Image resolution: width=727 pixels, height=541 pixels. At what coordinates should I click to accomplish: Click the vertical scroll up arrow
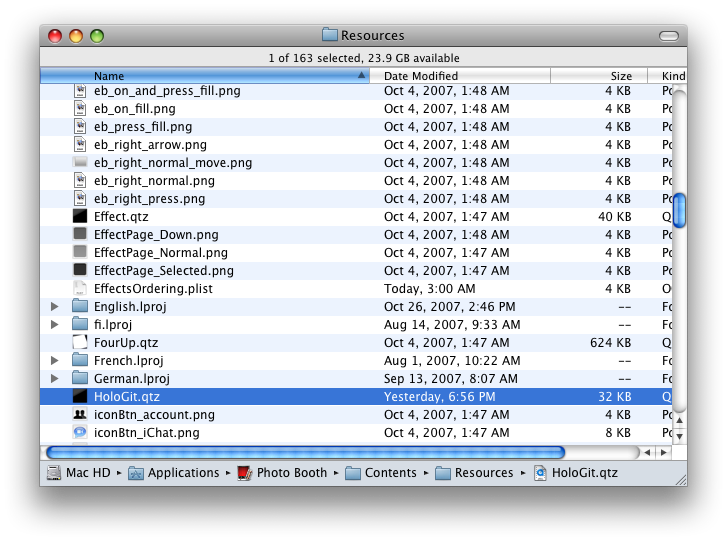679,420
